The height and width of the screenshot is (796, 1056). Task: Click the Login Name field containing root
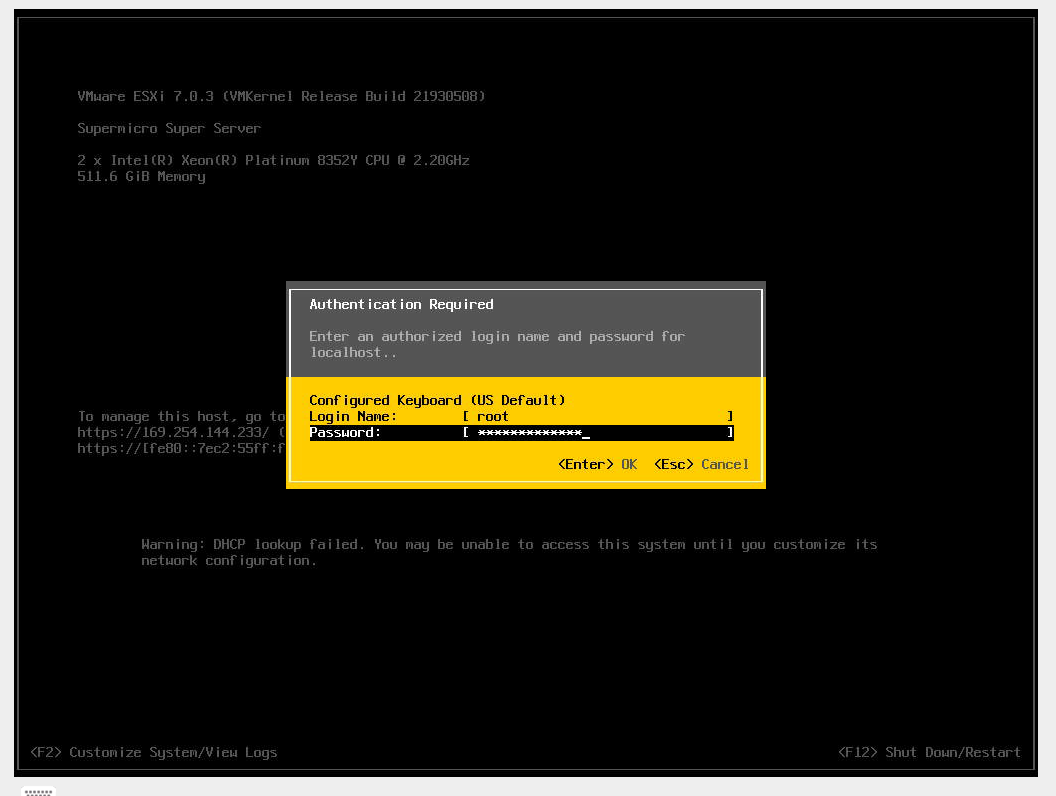pos(597,416)
